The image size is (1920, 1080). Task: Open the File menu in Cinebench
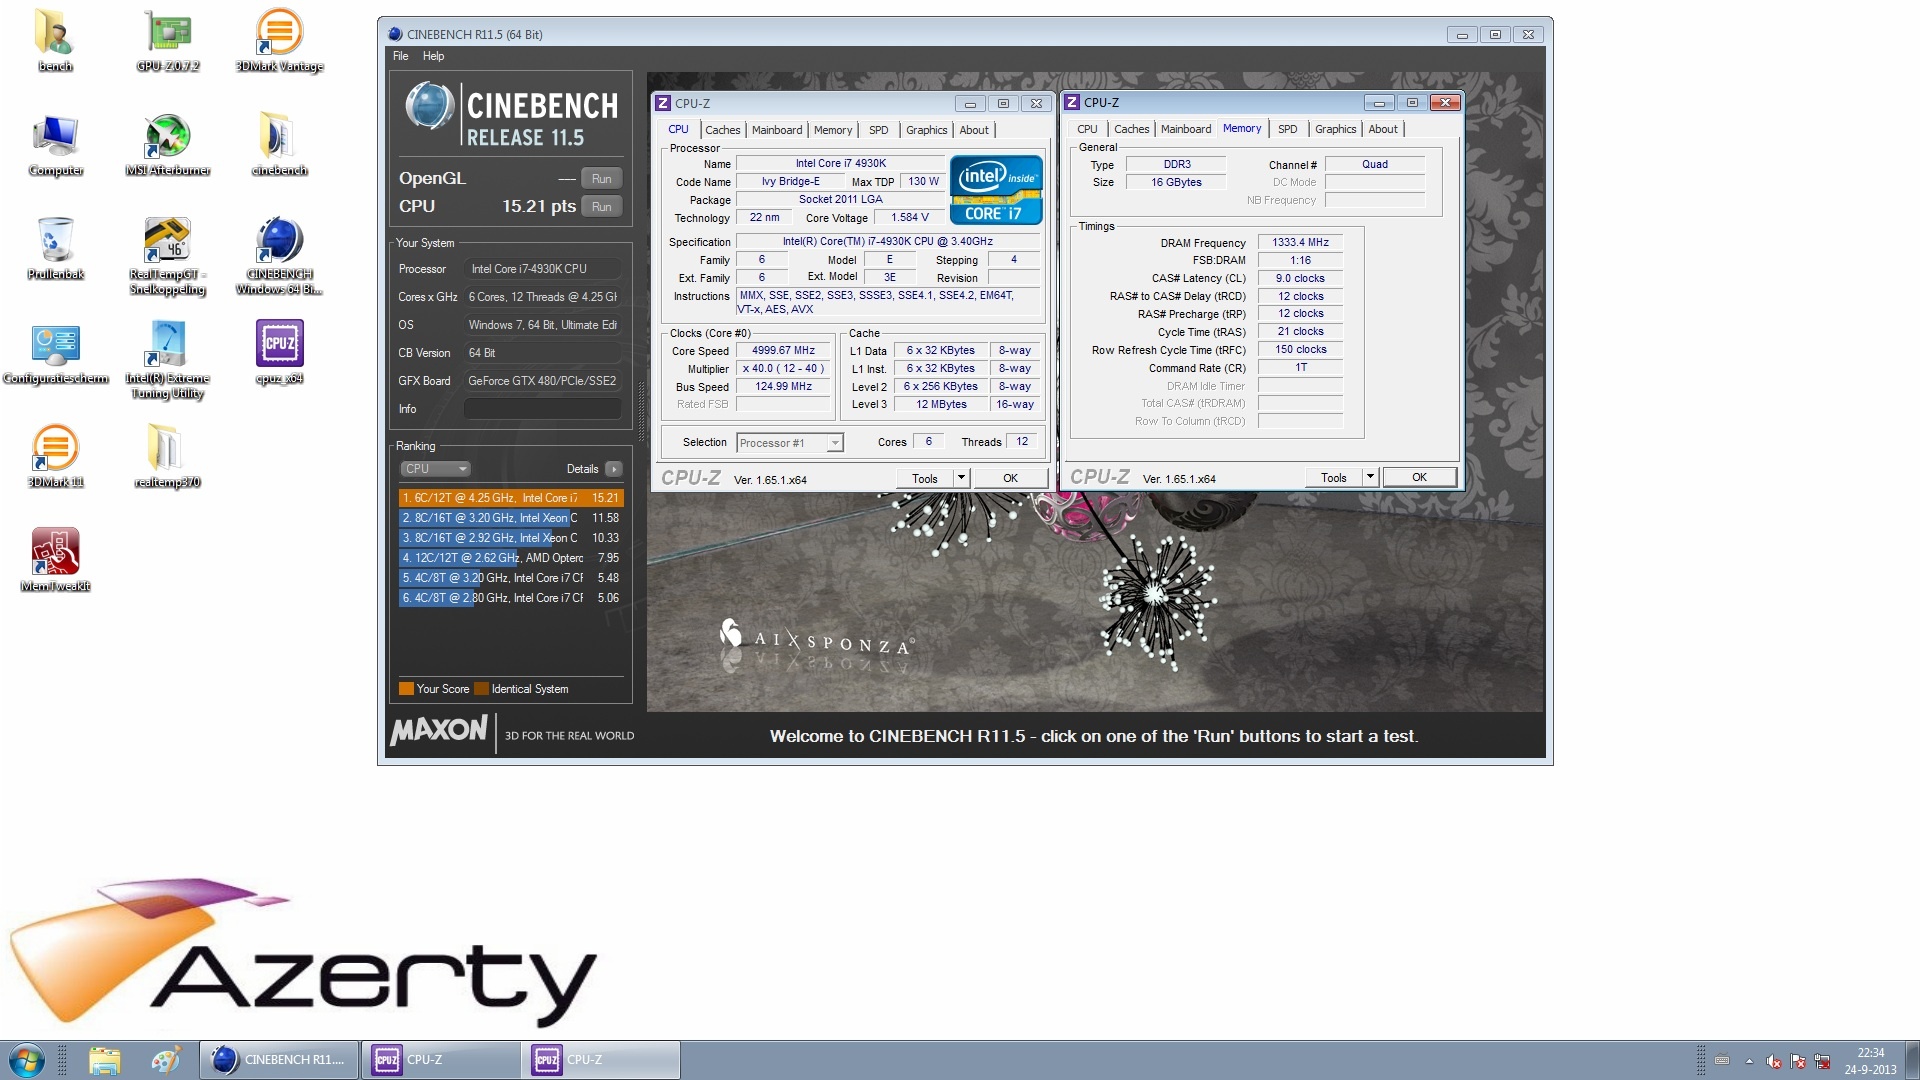(400, 56)
